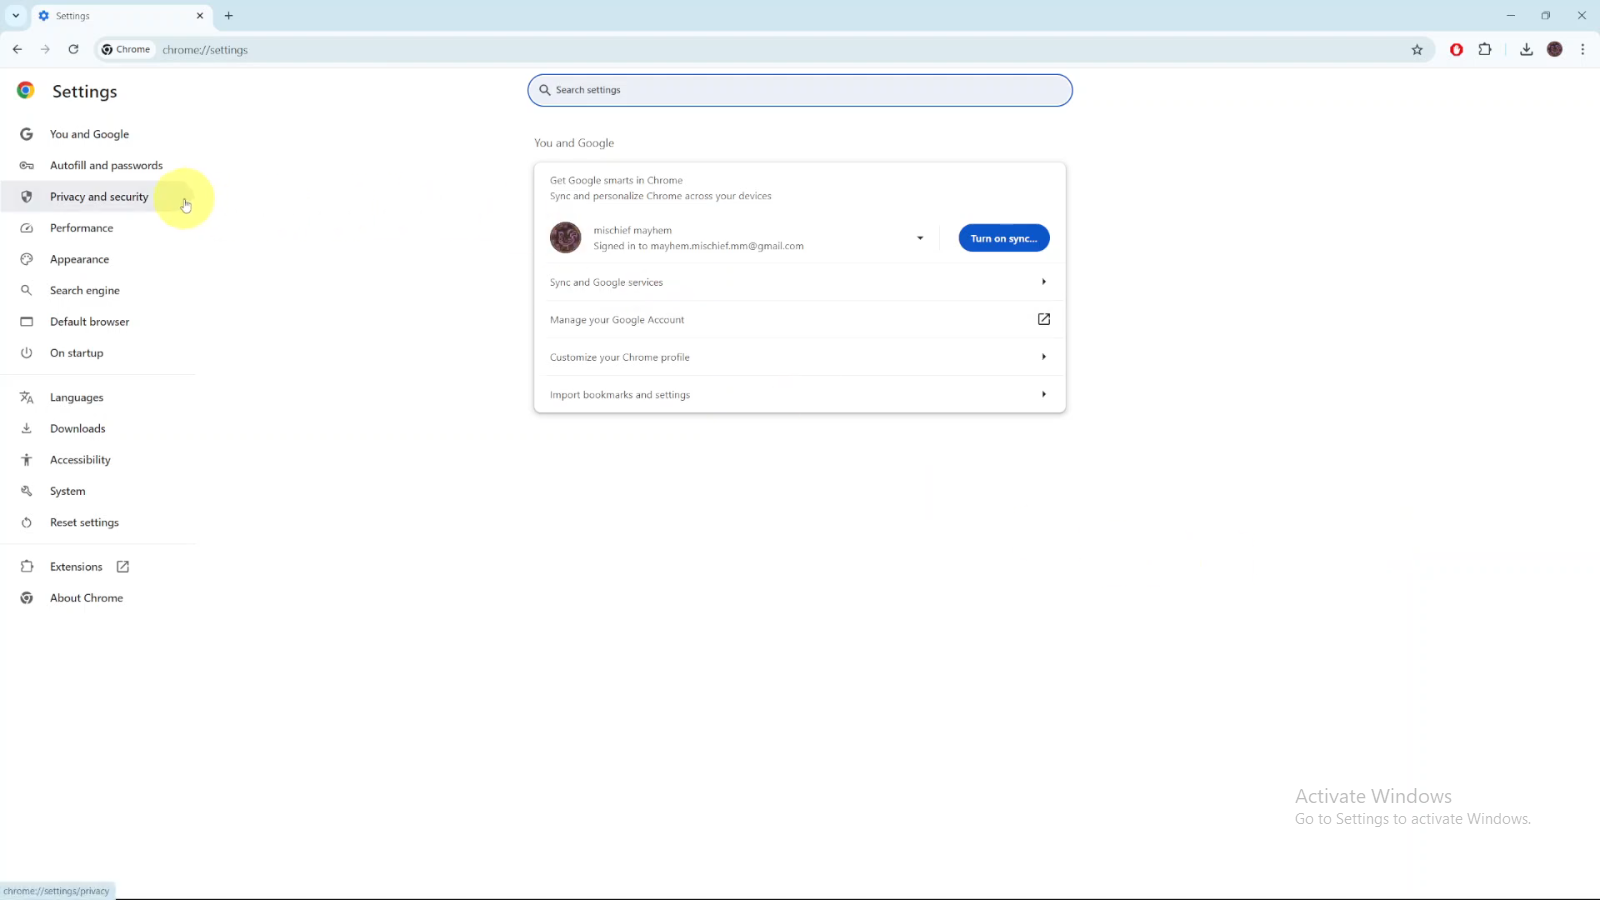Click the About Chrome logo icon

tap(27, 598)
